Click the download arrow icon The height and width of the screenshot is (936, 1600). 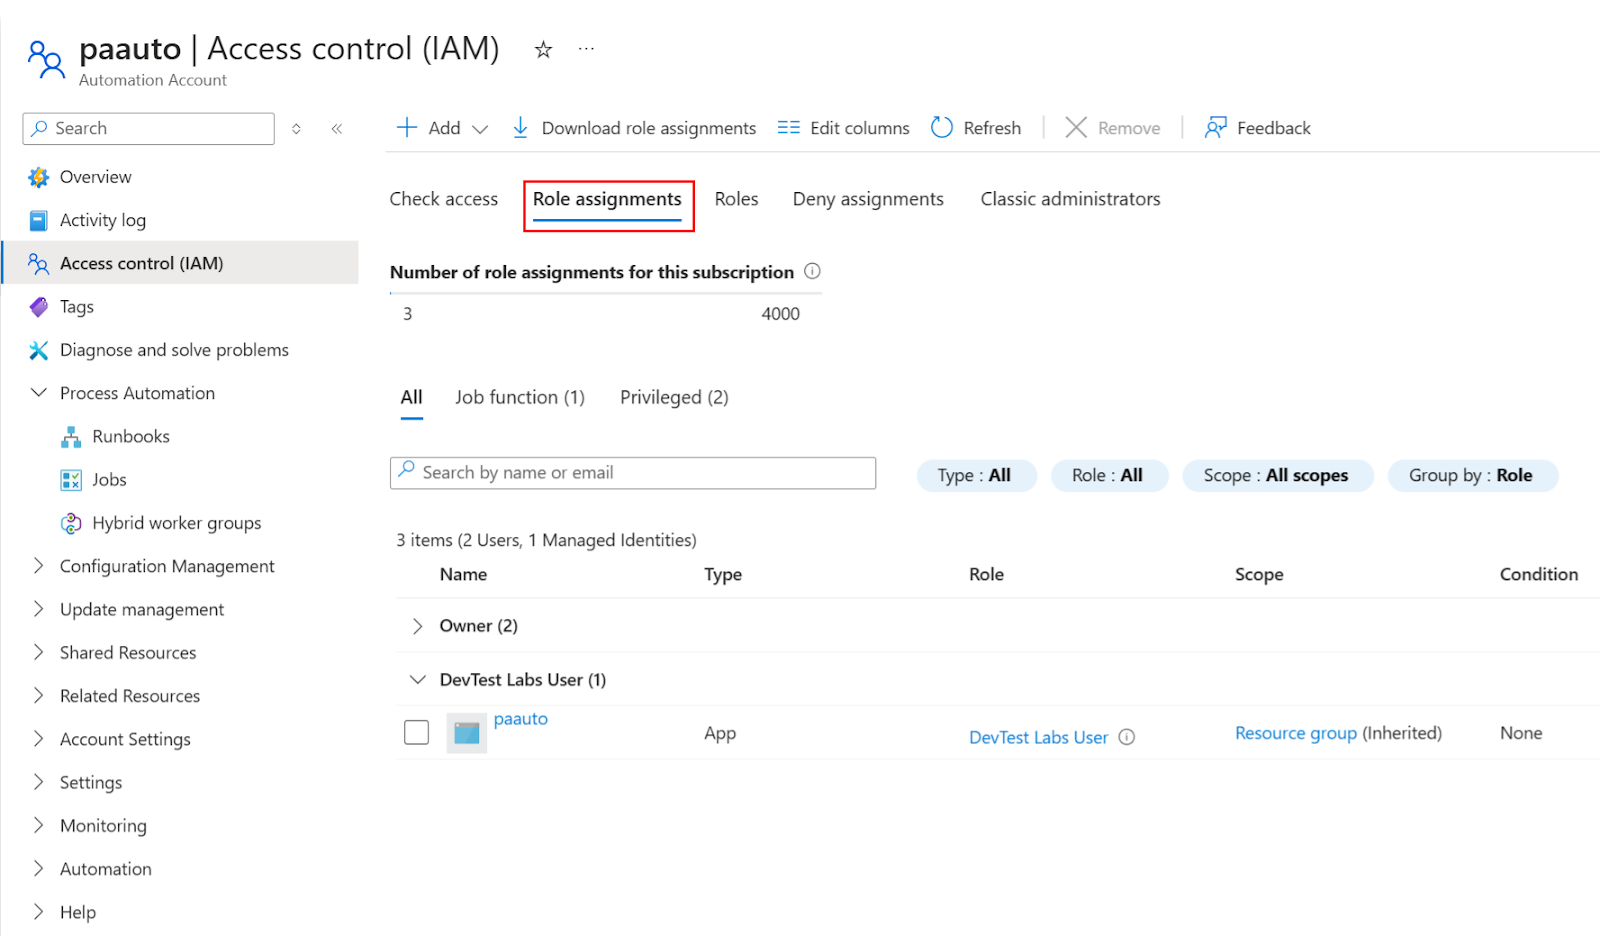[x=520, y=128]
